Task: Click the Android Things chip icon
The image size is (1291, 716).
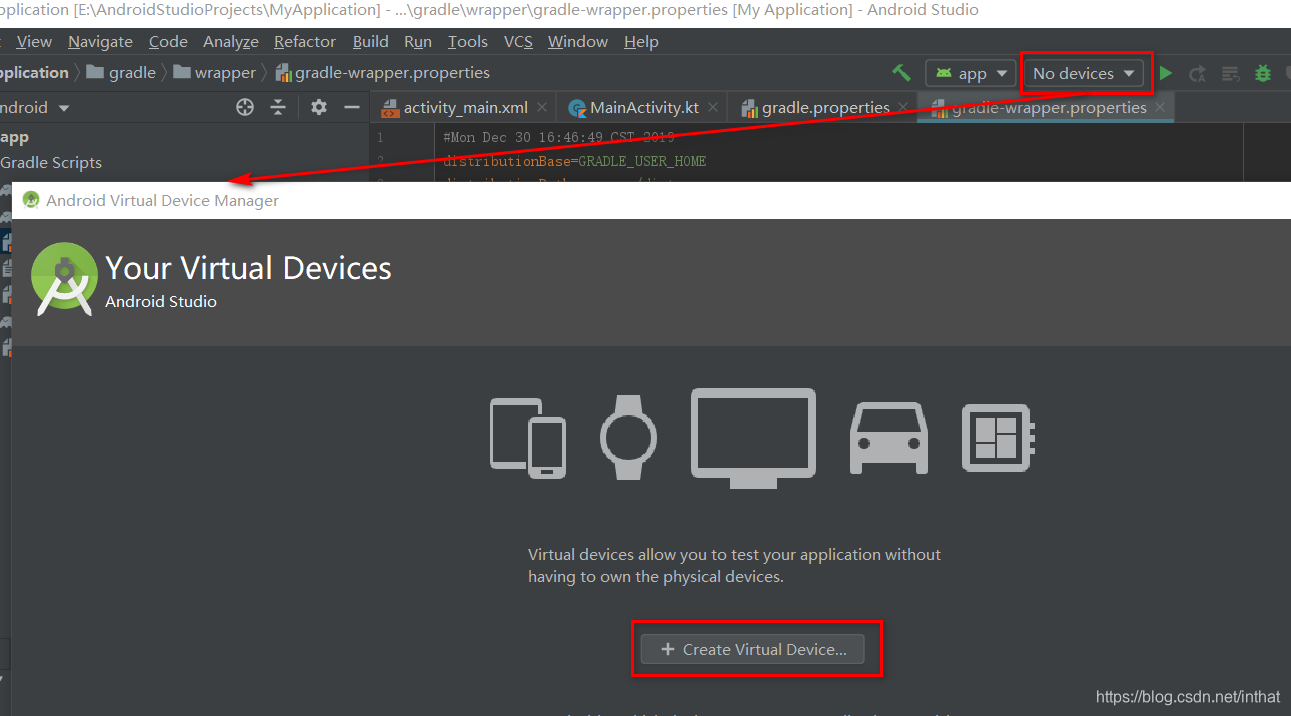Action: [998, 437]
